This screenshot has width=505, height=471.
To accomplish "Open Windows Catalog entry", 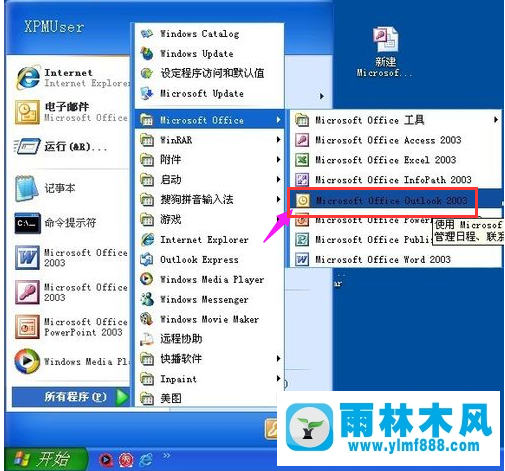I will tap(209, 34).
